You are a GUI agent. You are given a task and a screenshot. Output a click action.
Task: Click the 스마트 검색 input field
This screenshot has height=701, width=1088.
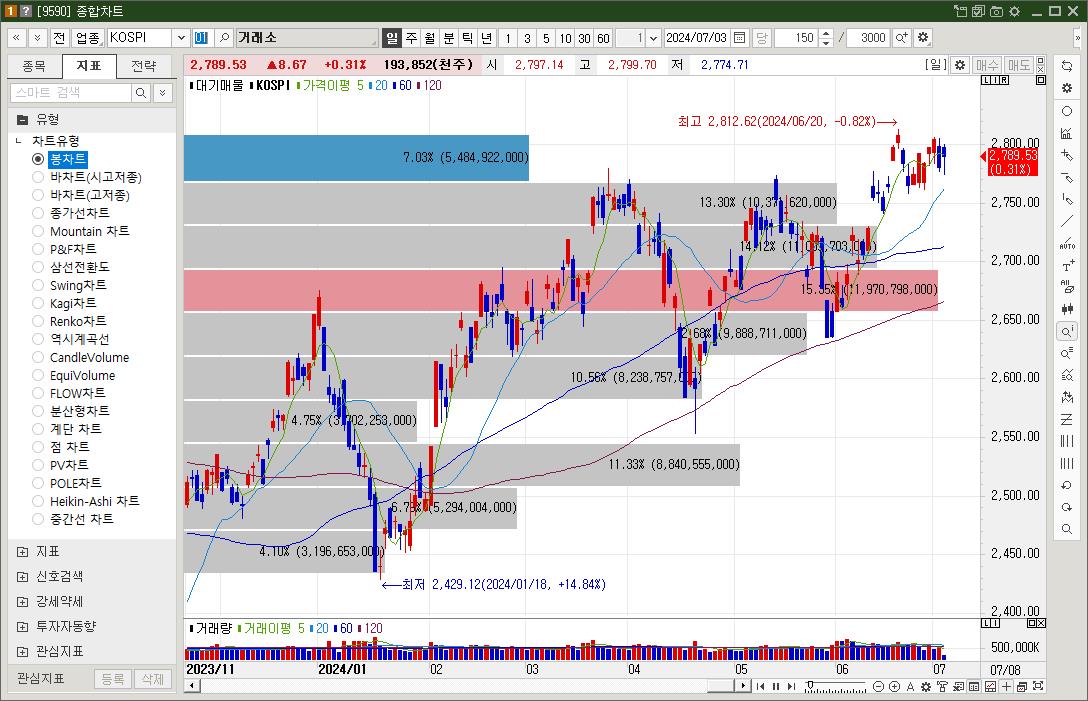71,92
